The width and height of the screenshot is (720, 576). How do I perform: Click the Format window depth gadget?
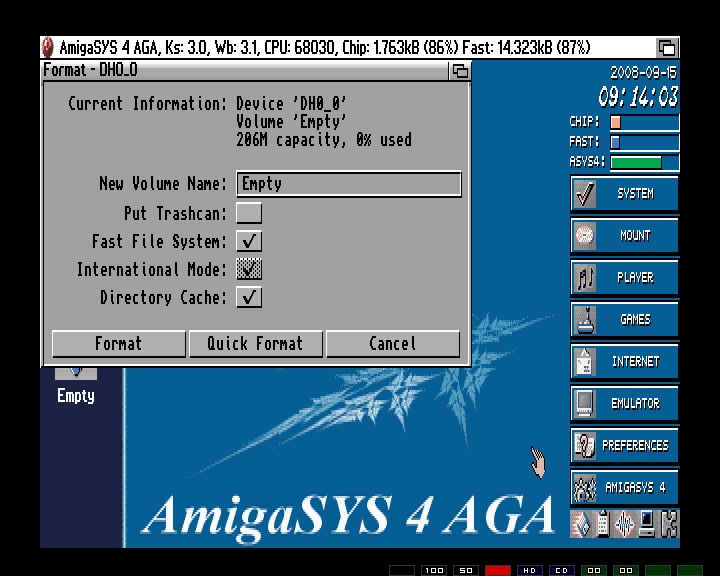click(x=460, y=71)
